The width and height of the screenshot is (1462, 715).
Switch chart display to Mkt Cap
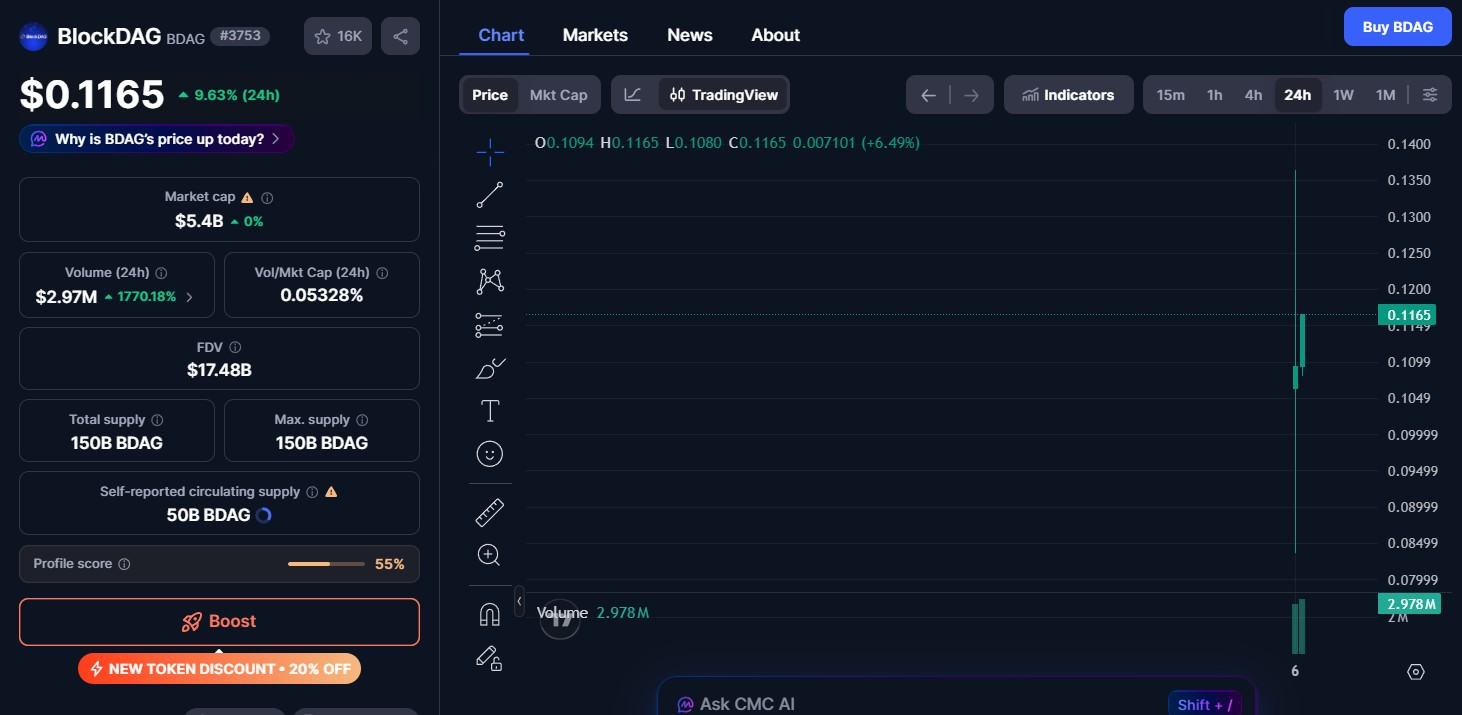[558, 94]
